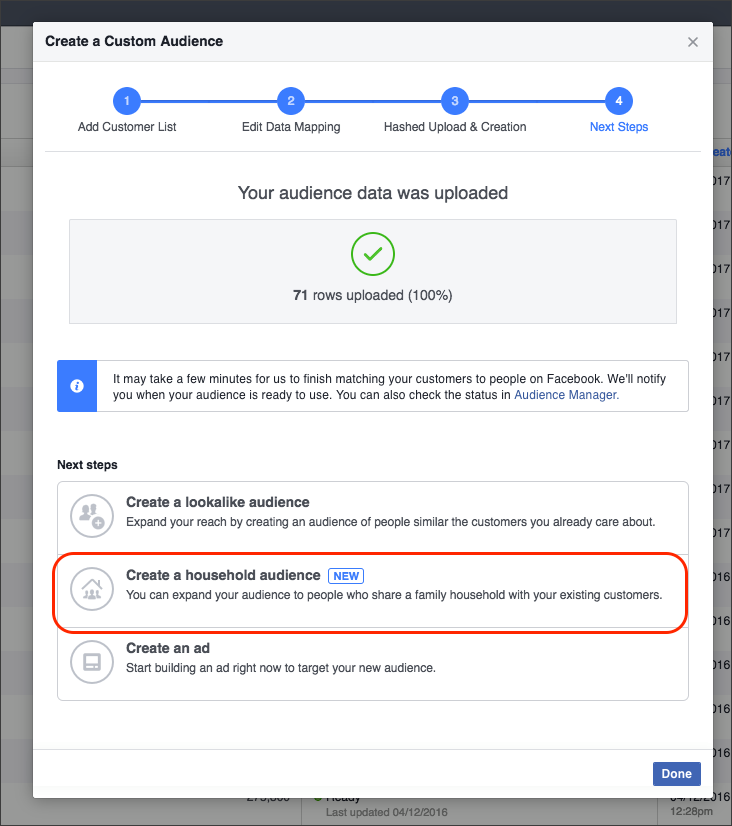This screenshot has height=826, width=732.
Task: Choose Create a household audience option
Action: click(223, 575)
